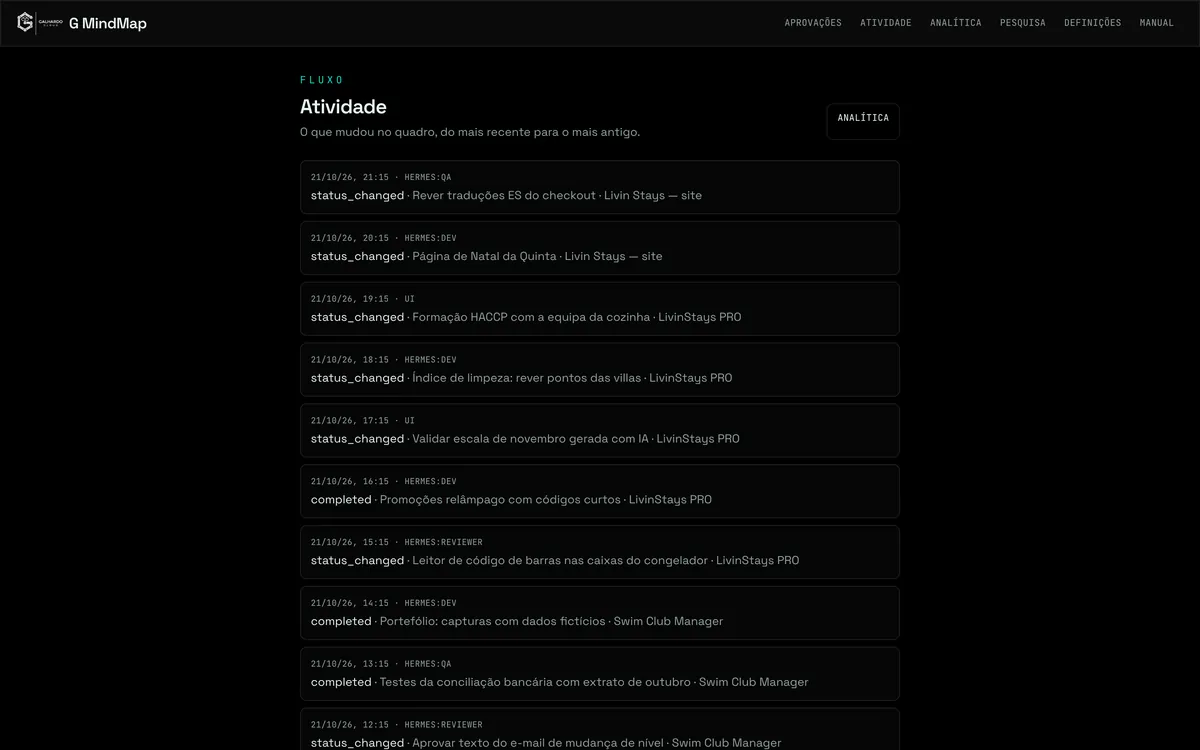Image resolution: width=1200 pixels, height=750 pixels.
Task: Open the Pesquisa nav item
Action: pos(1023,23)
